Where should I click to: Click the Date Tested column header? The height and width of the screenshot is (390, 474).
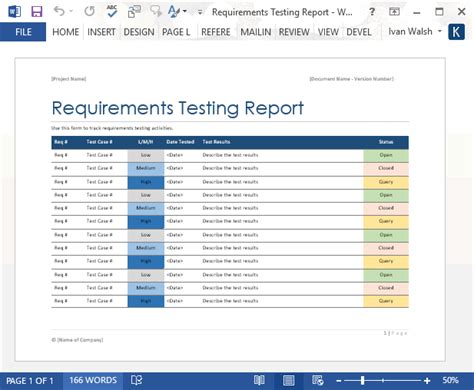[x=180, y=142]
